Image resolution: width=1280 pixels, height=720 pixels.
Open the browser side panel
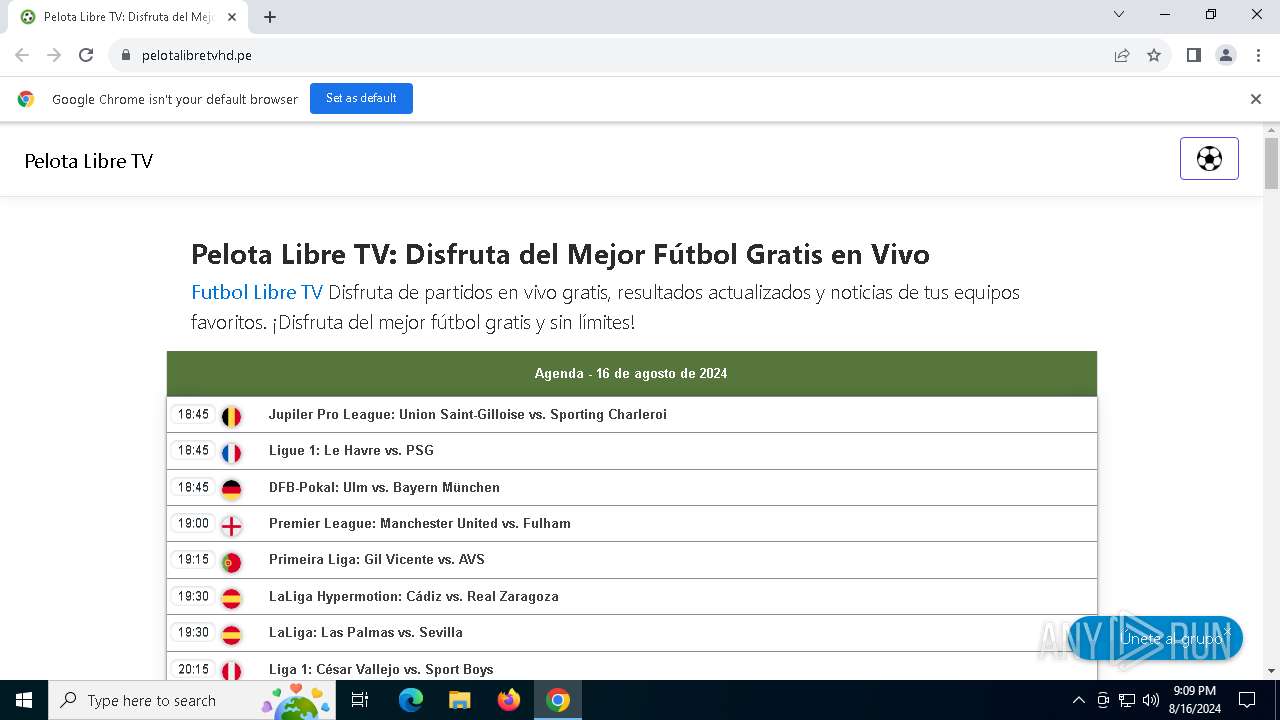tap(1193, 55)
